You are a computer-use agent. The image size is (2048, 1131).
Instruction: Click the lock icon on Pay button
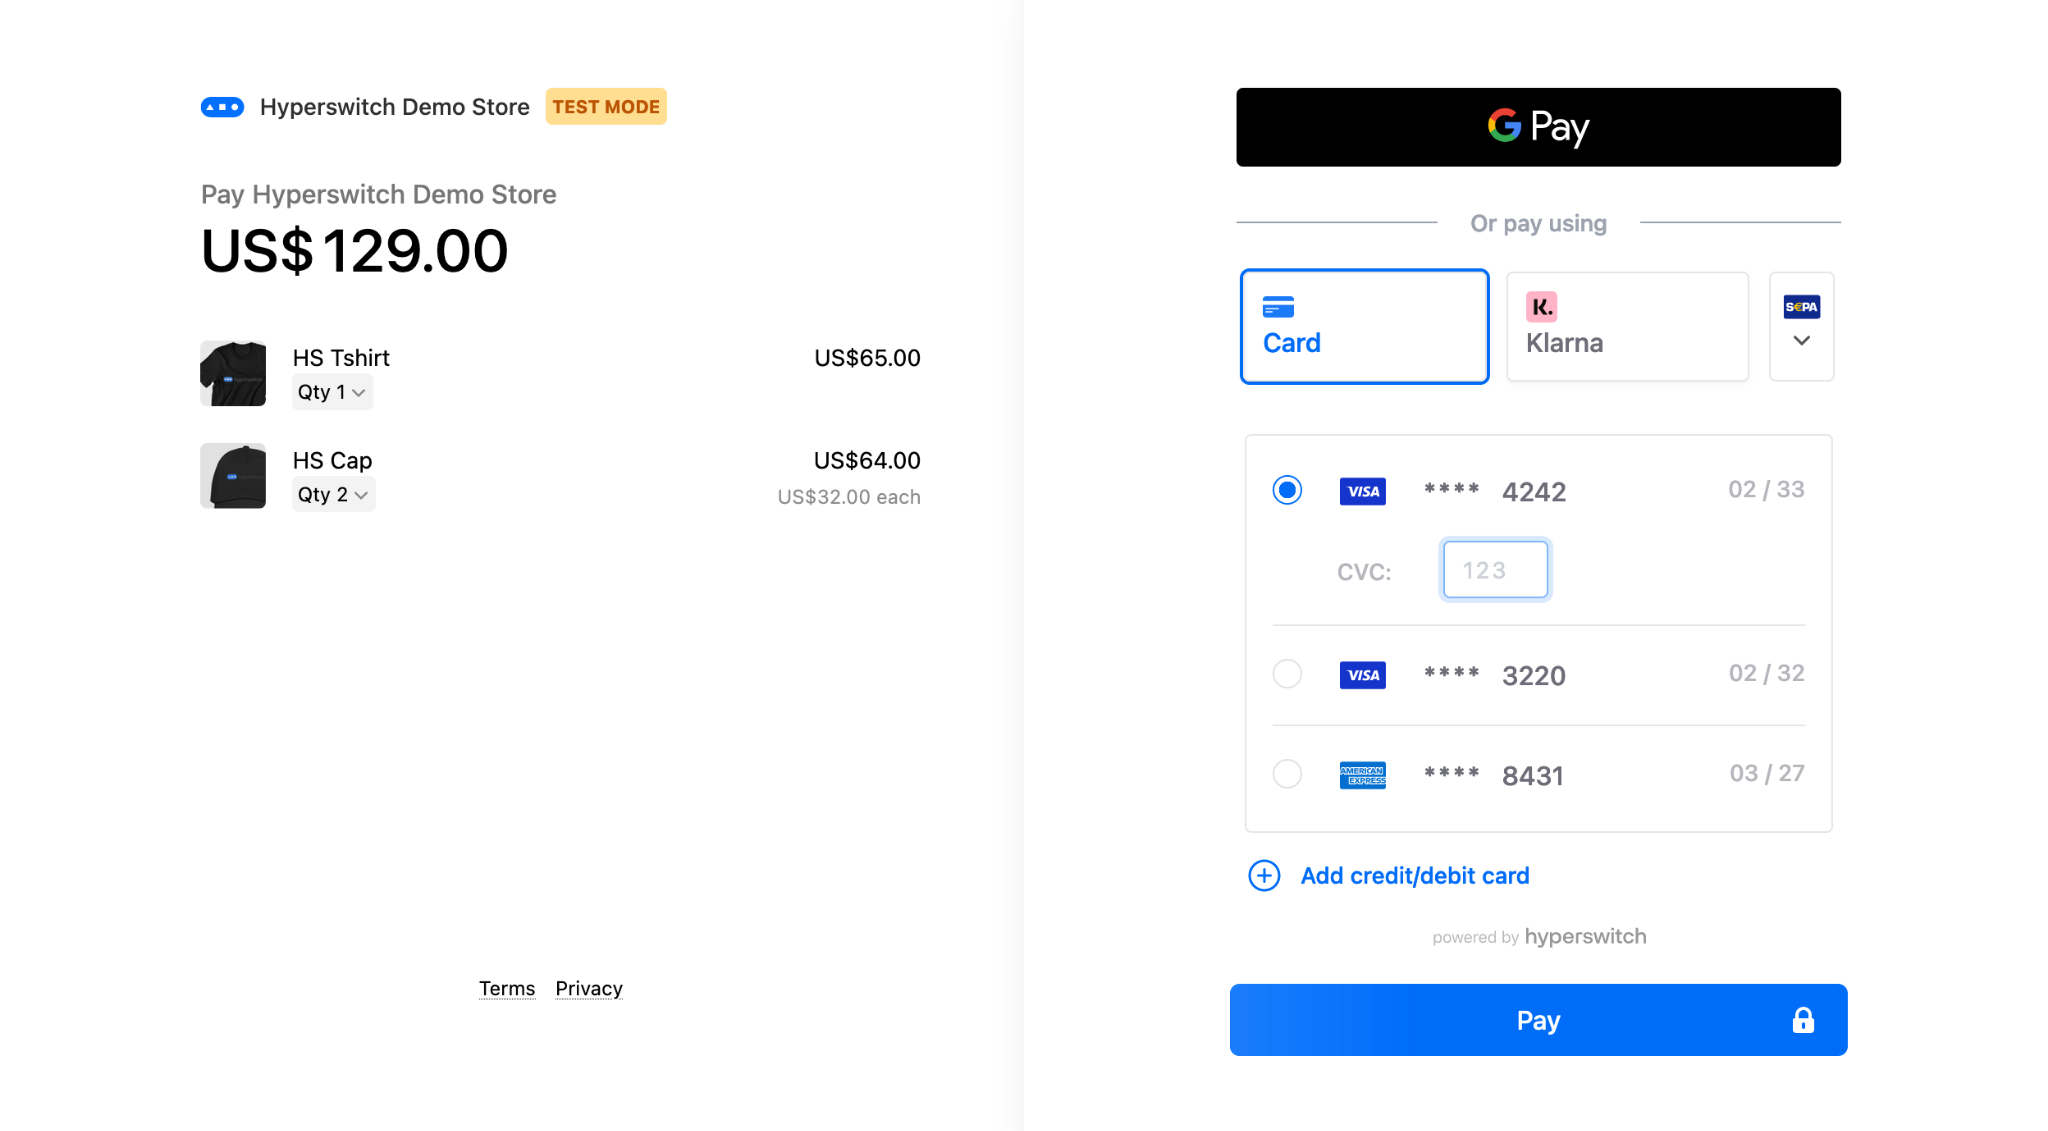pyautogui.click(x=1802, y=1020)
